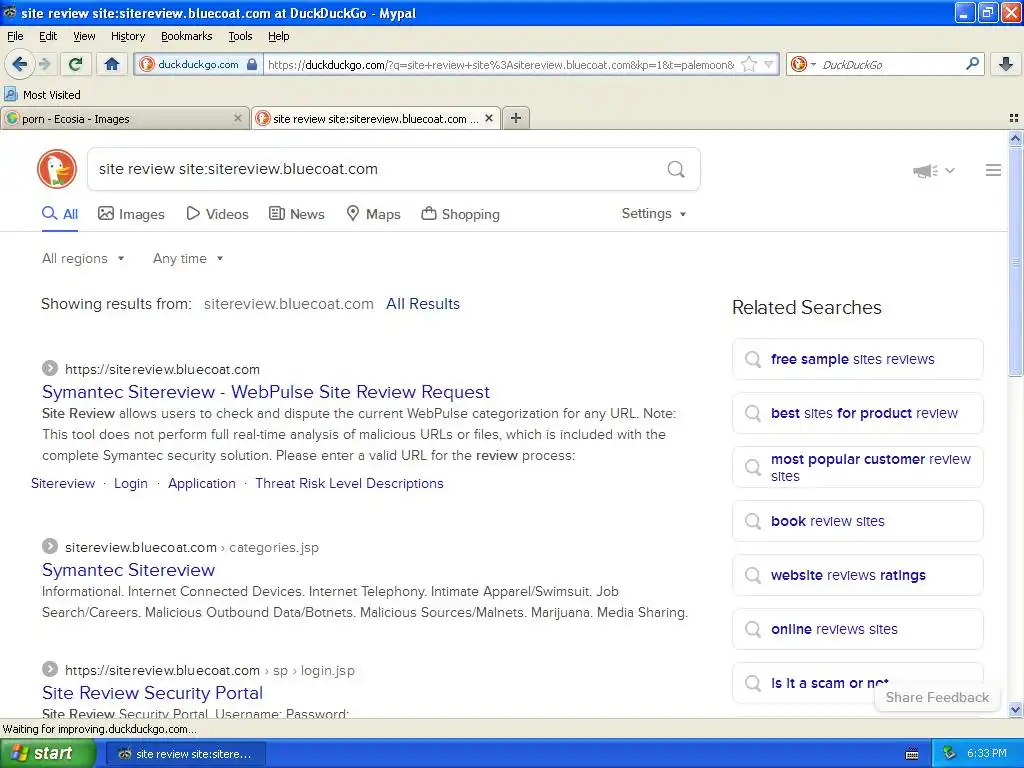Open the Threat Risk Level Descriptions sitelink
The width and height of the screenshot is (1024, 768).
[349, 483]
